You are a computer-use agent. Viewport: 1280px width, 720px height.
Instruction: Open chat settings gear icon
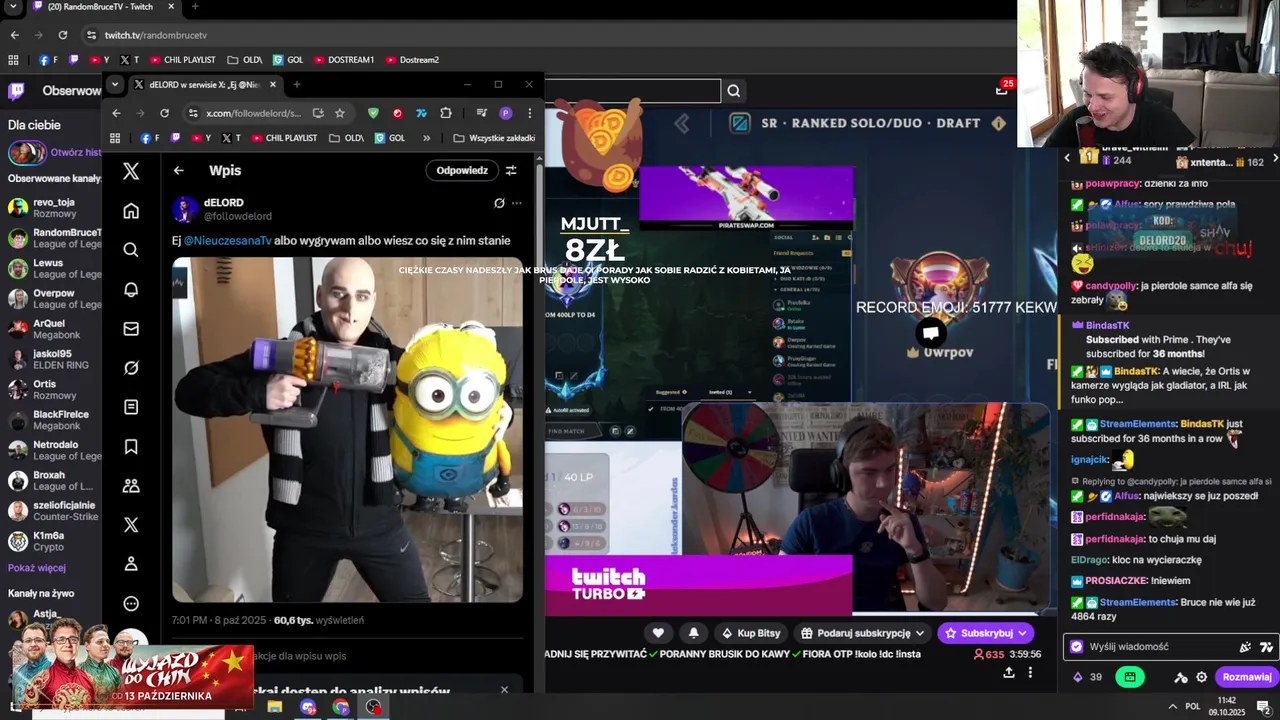[1202, 677]
